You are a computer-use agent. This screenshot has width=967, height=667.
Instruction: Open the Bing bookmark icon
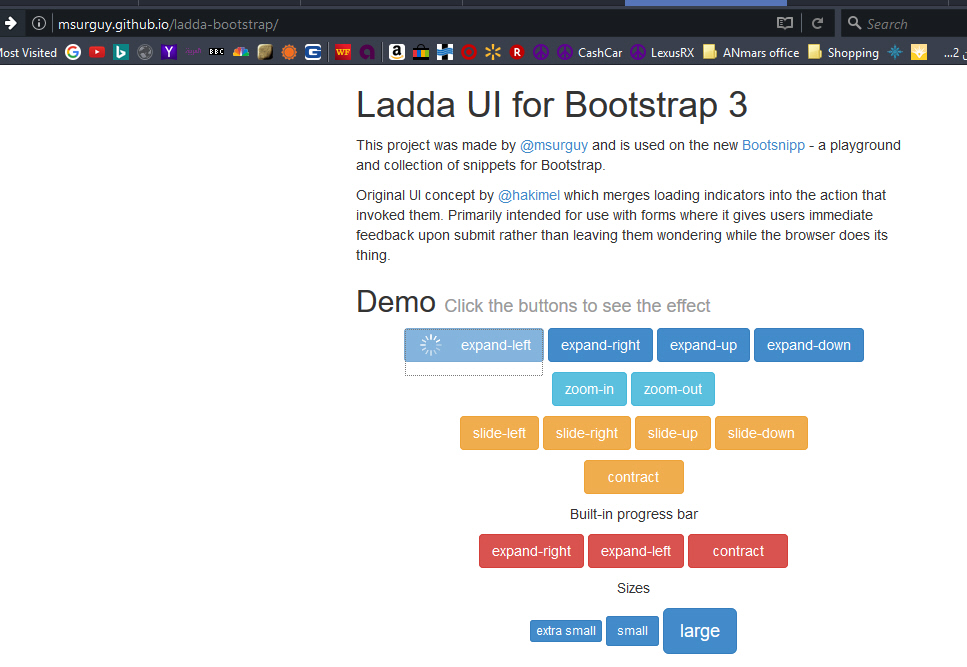point(121,52)
